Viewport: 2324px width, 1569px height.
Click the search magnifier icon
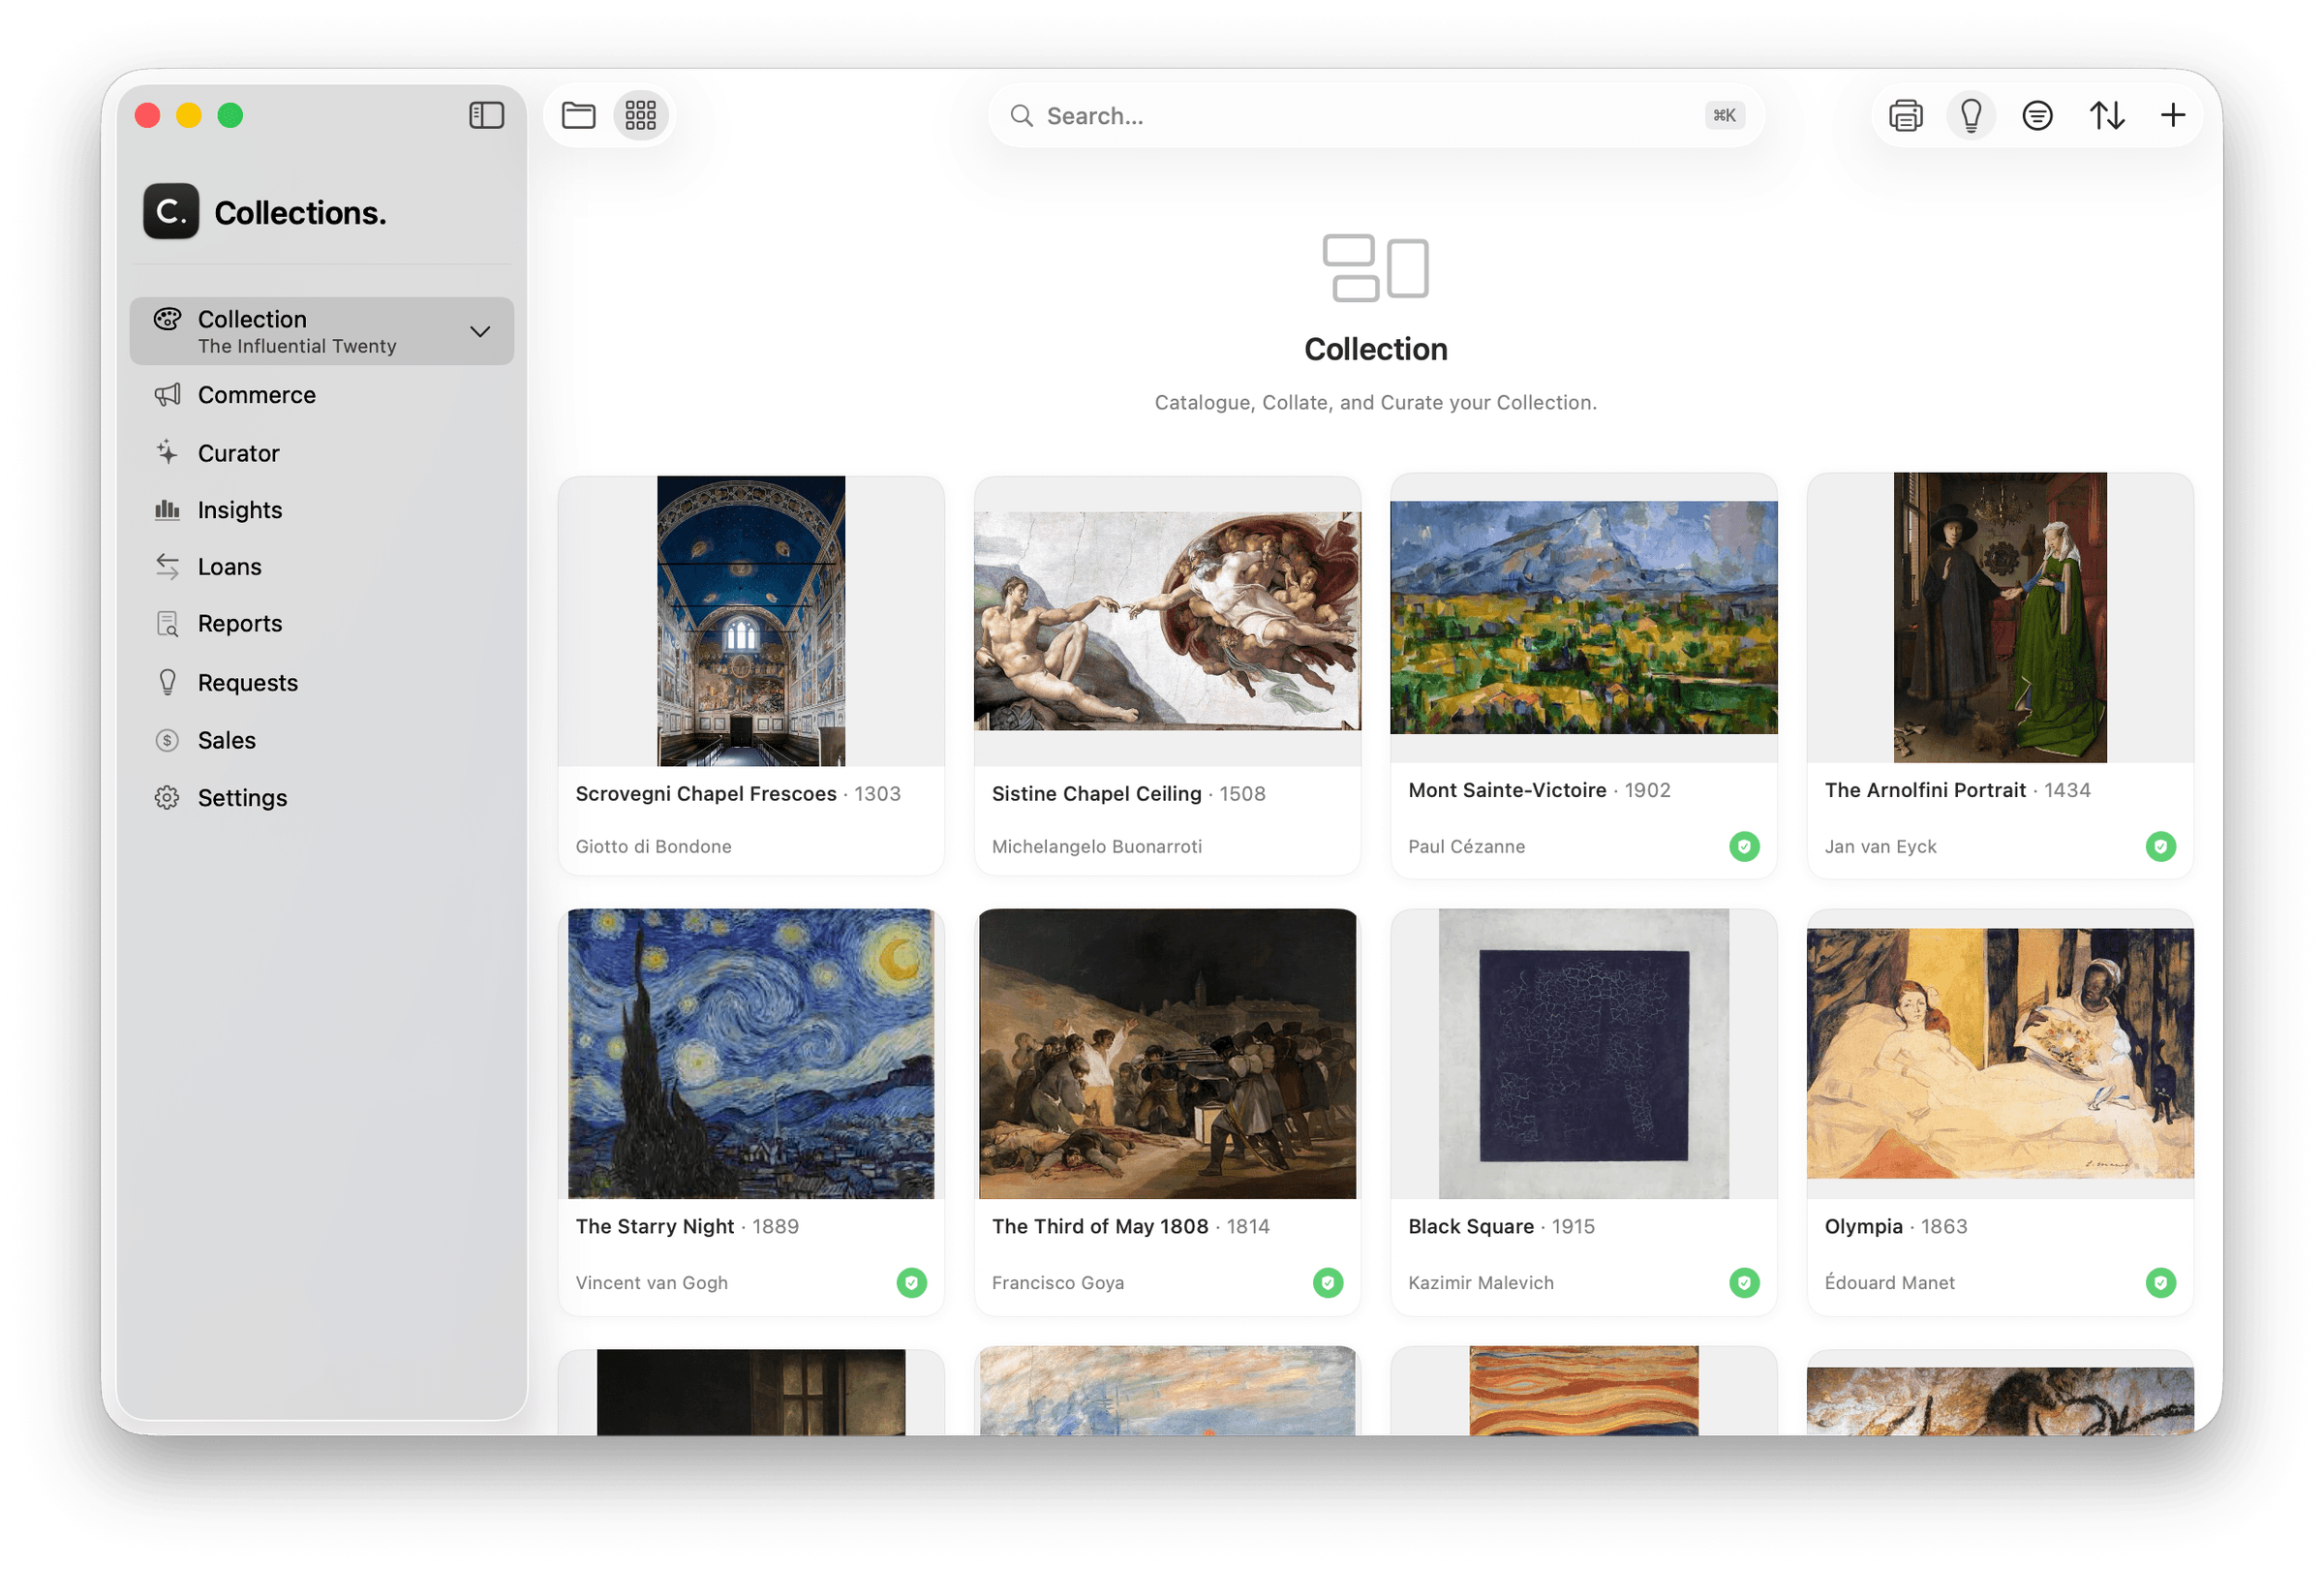click(x=1021, y=116)
